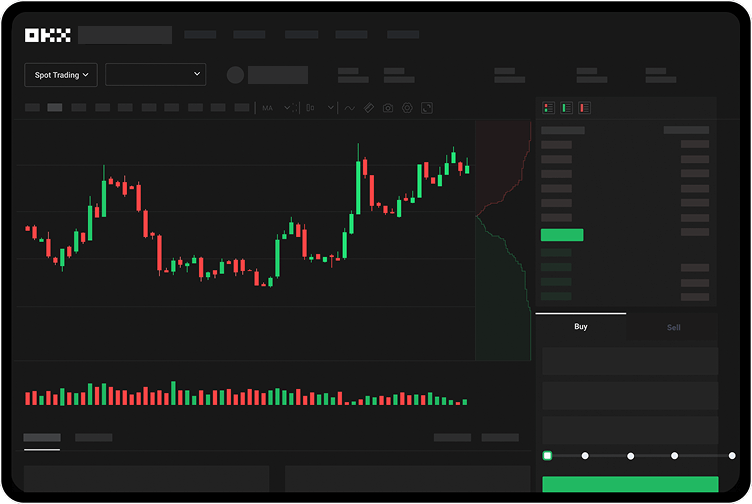Screen dimensions: 752x504
Task: Open the line chart indicators icon
Action: click(350, 108)
